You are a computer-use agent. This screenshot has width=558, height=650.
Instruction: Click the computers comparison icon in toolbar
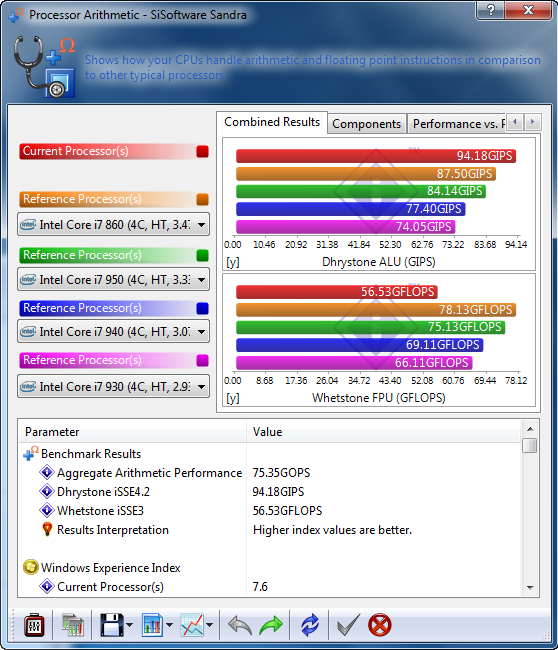coord(73,625)
